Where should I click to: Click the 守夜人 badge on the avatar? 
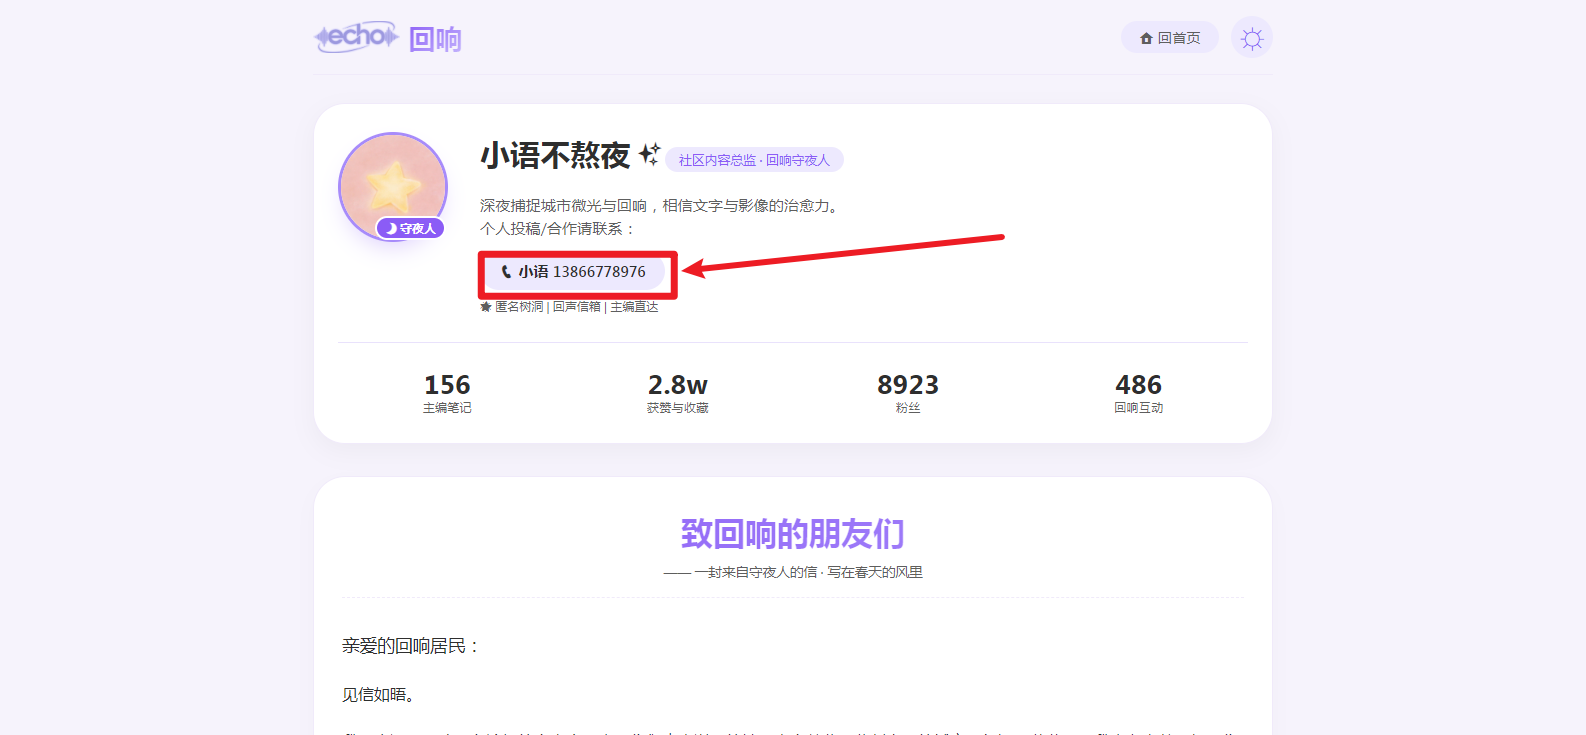point(410,228)
